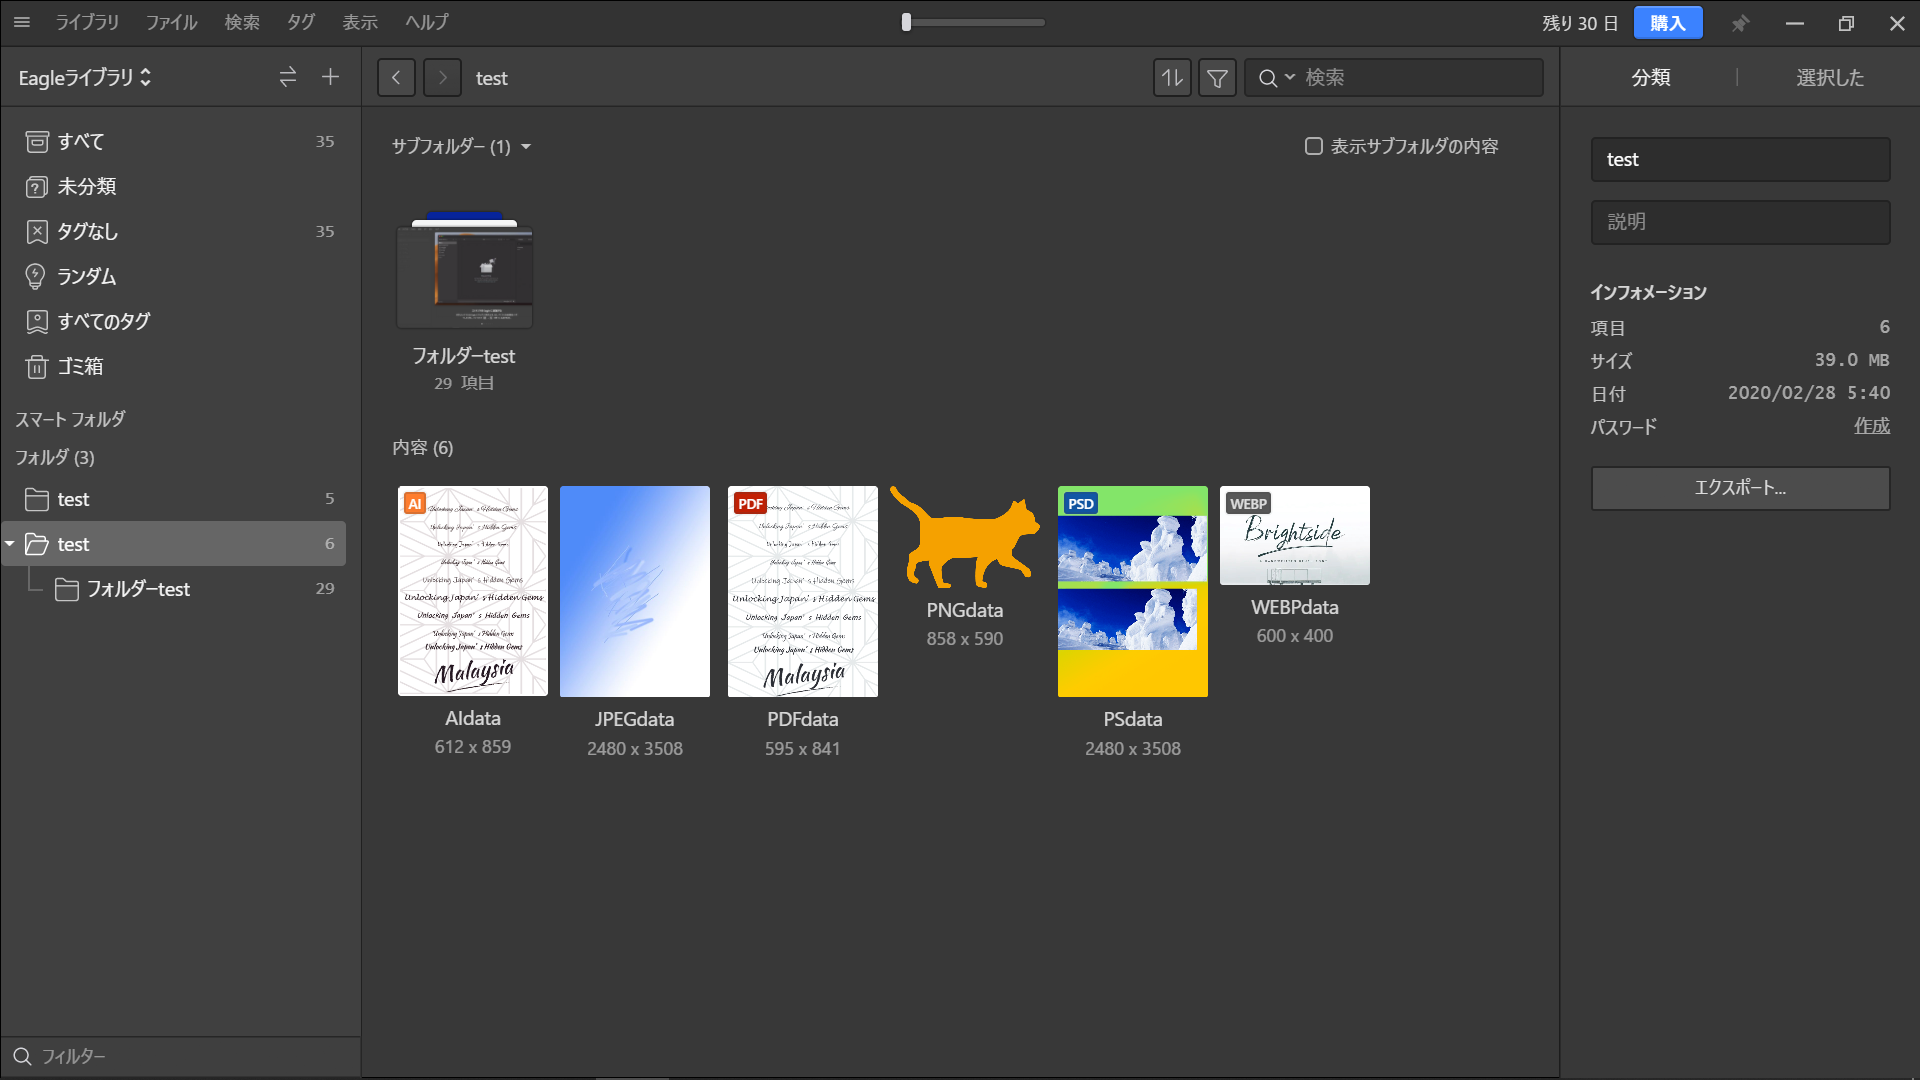Collapse the フォルダ (3) section header
1920x1080 pixels.
54,457
